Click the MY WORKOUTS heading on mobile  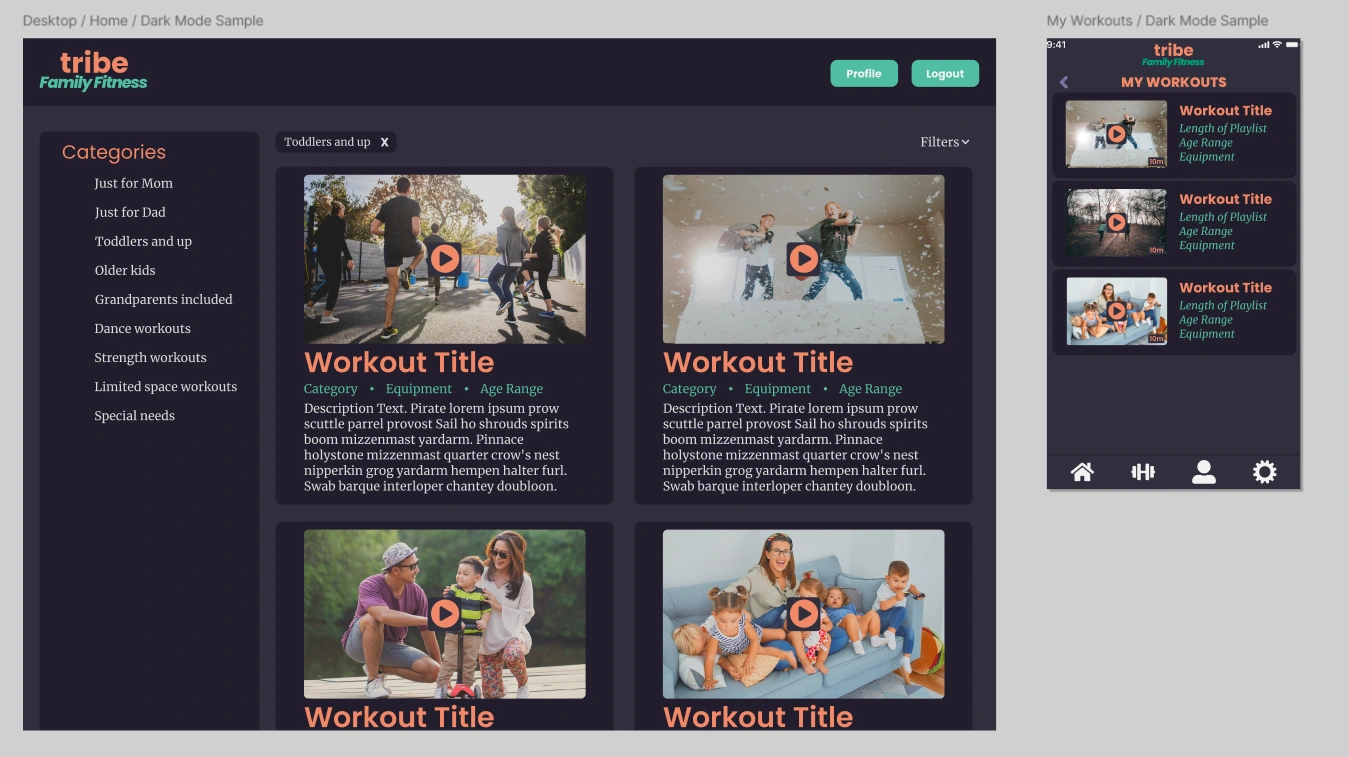coord(1173,82)
